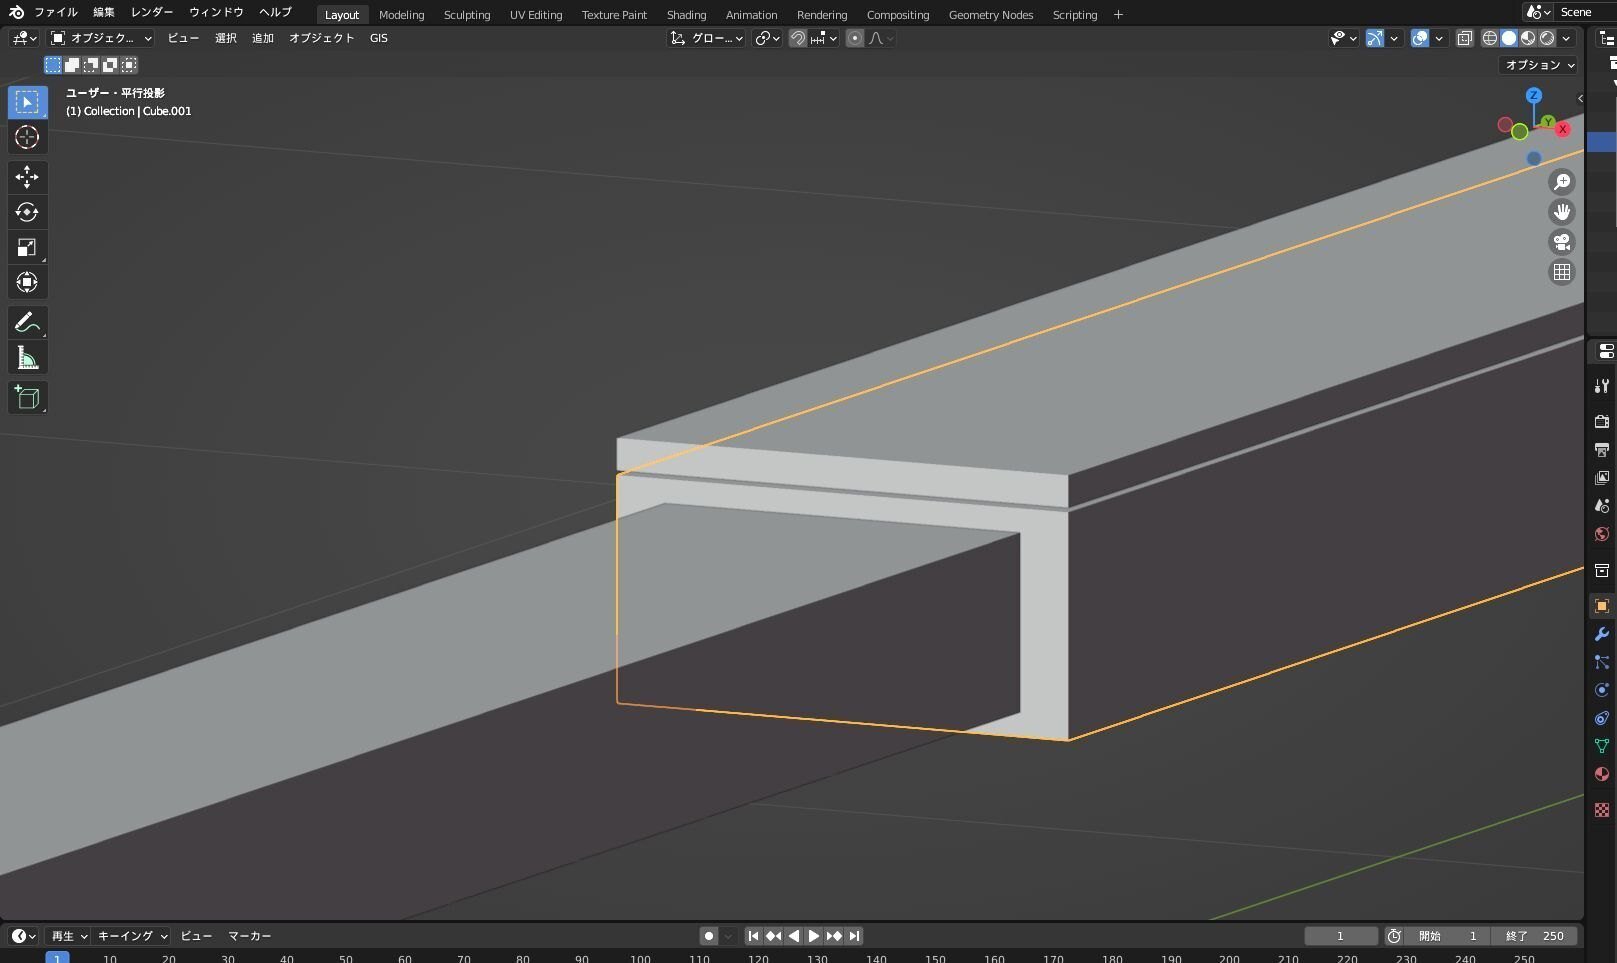This screenshot has width=1617, height=963.
Task: Toggle snapping magnet in header
Action: coord(798,38)
